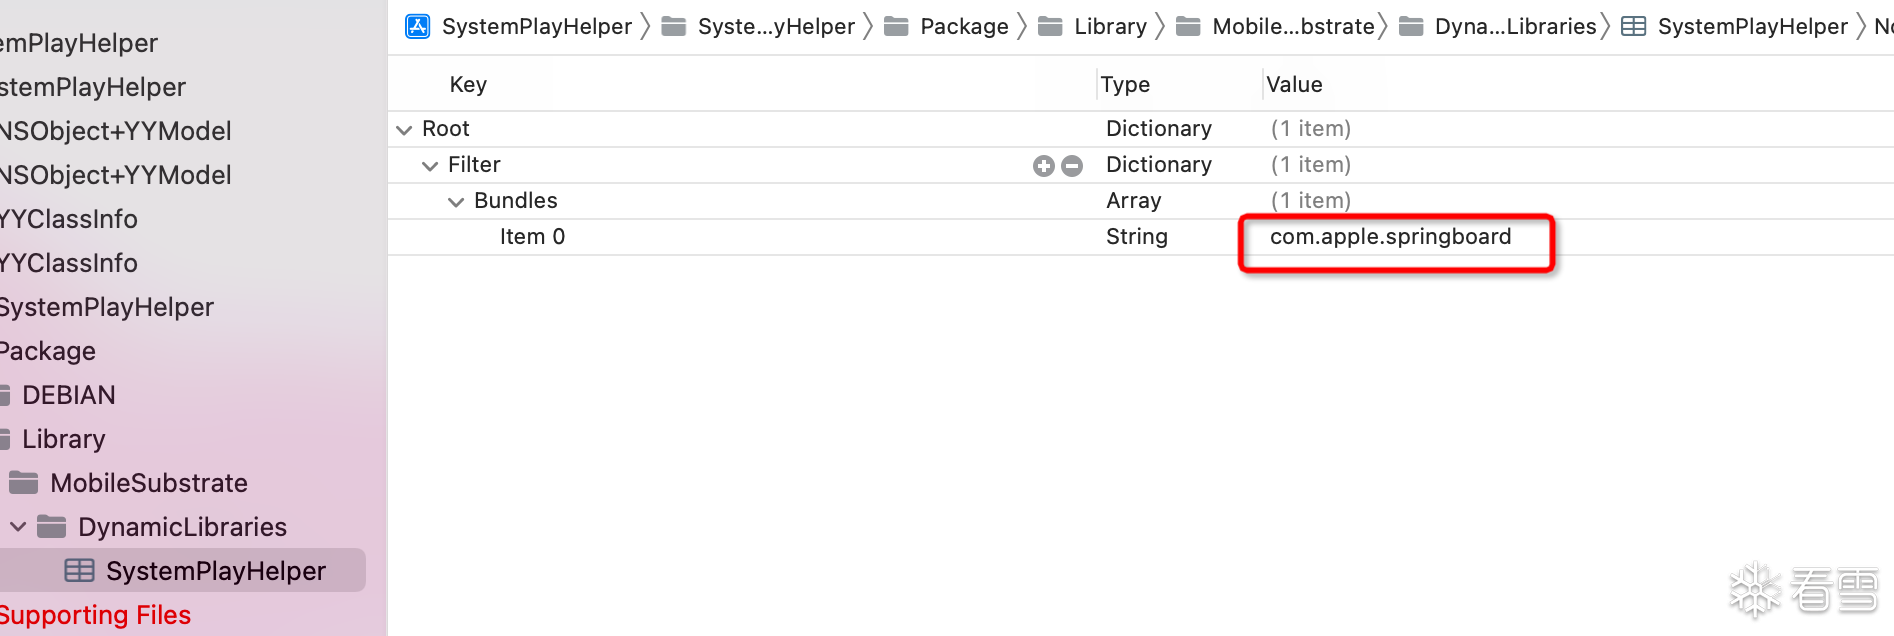Click the DynamicLibraries folder icon in sidebar
This screenshot has height=636, width=1894.
[52, 527]
